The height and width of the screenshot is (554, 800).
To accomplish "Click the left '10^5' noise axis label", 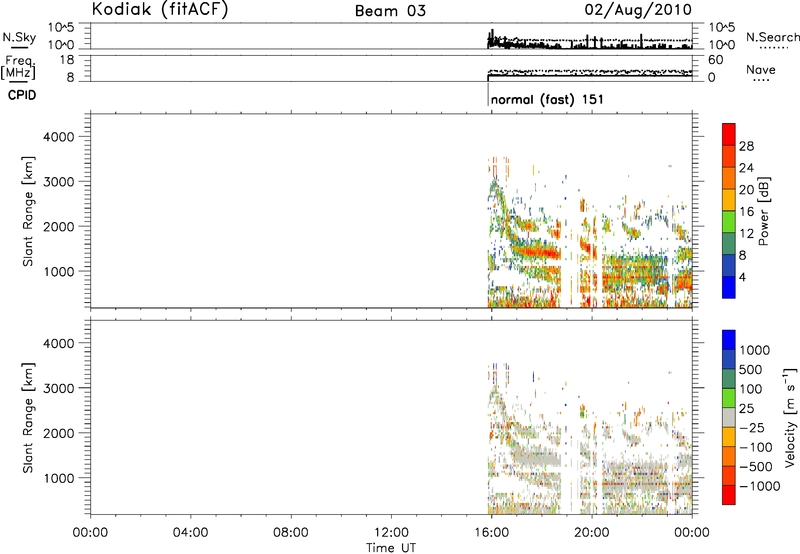I will [x=61, y=28].
